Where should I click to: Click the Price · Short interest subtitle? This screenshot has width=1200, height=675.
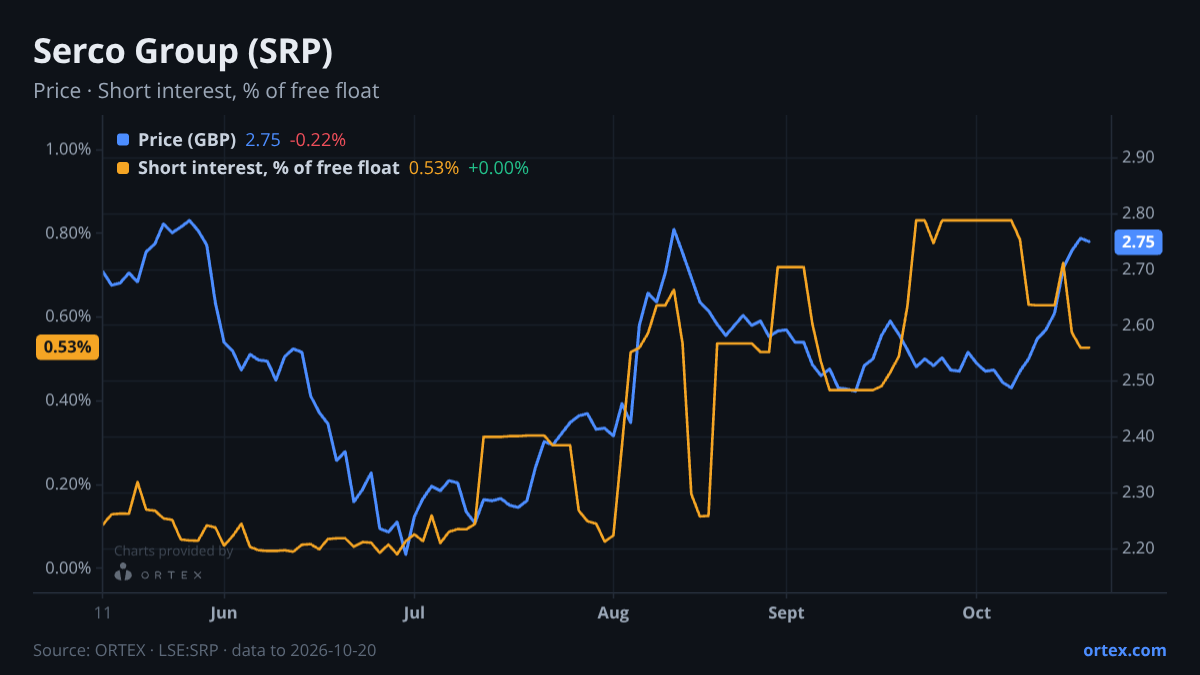tap(206, 91)
